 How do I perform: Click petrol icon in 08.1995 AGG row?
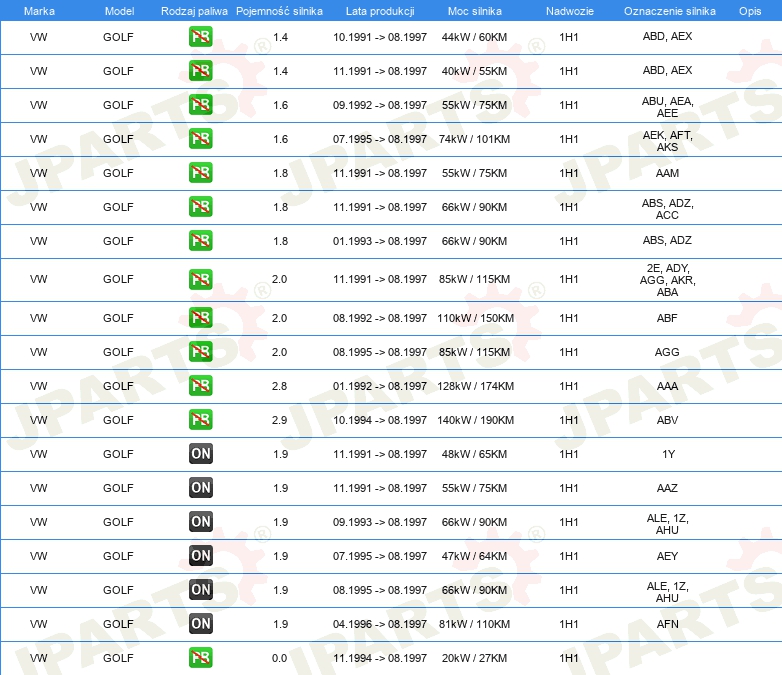pos(200,351)
